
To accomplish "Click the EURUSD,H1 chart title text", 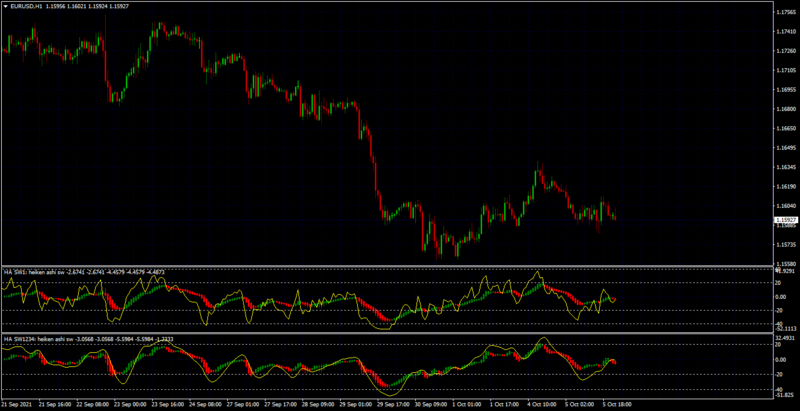I will (x=26, y=6).
